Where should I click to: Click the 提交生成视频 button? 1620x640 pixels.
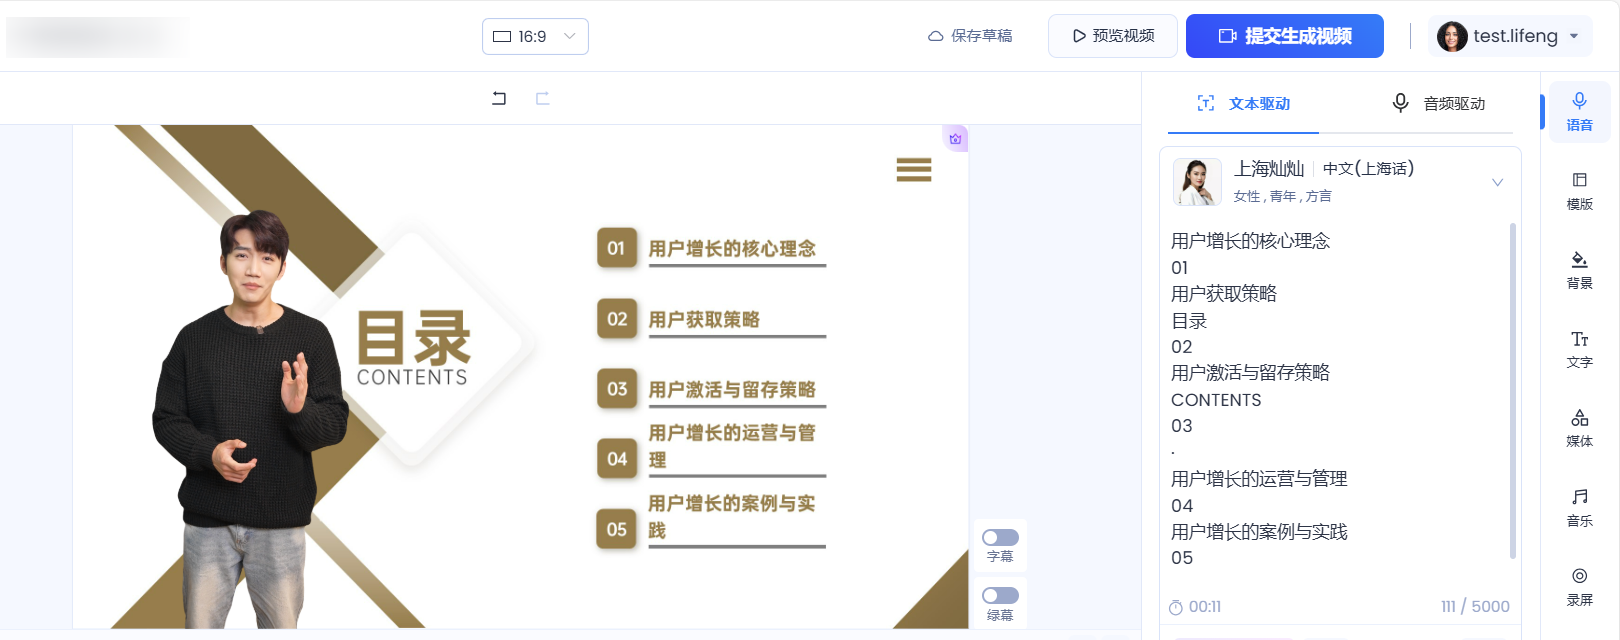[x=1284, y=37]
